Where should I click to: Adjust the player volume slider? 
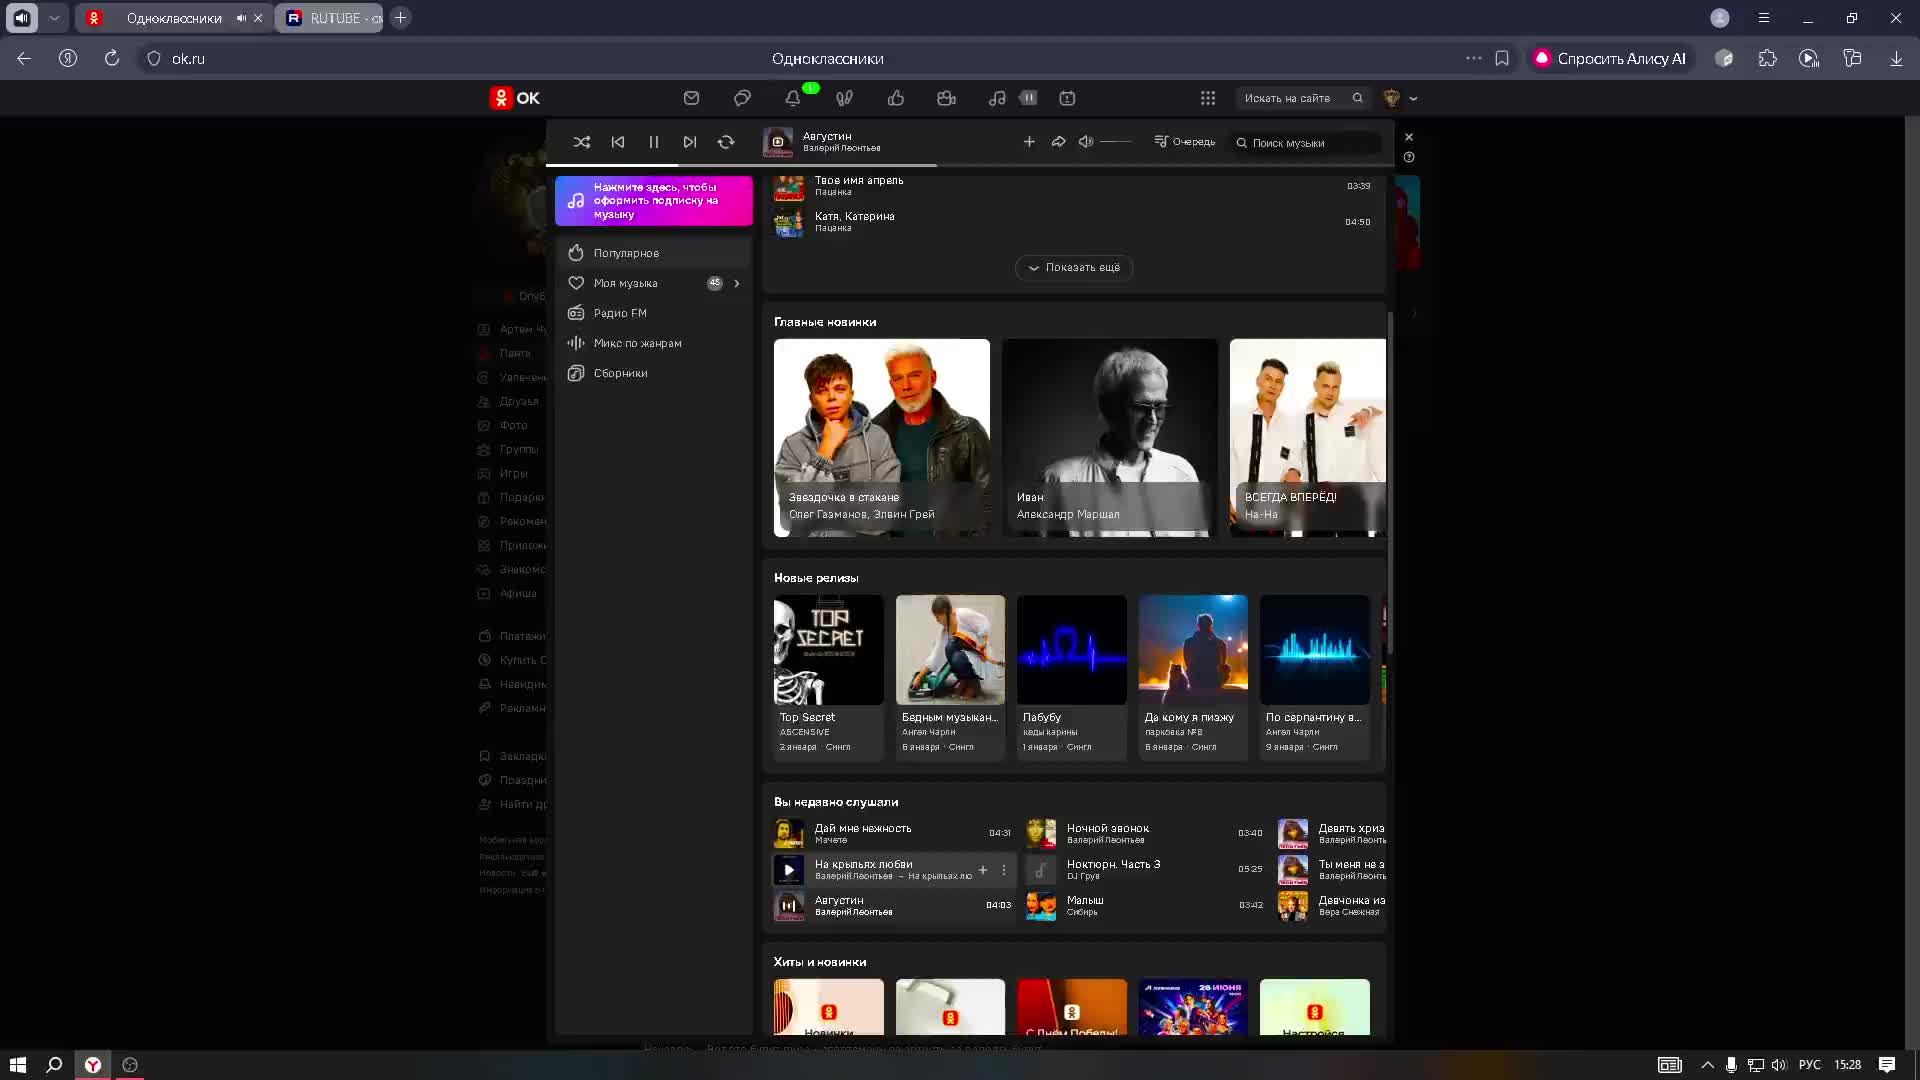tap(1116, 142)
